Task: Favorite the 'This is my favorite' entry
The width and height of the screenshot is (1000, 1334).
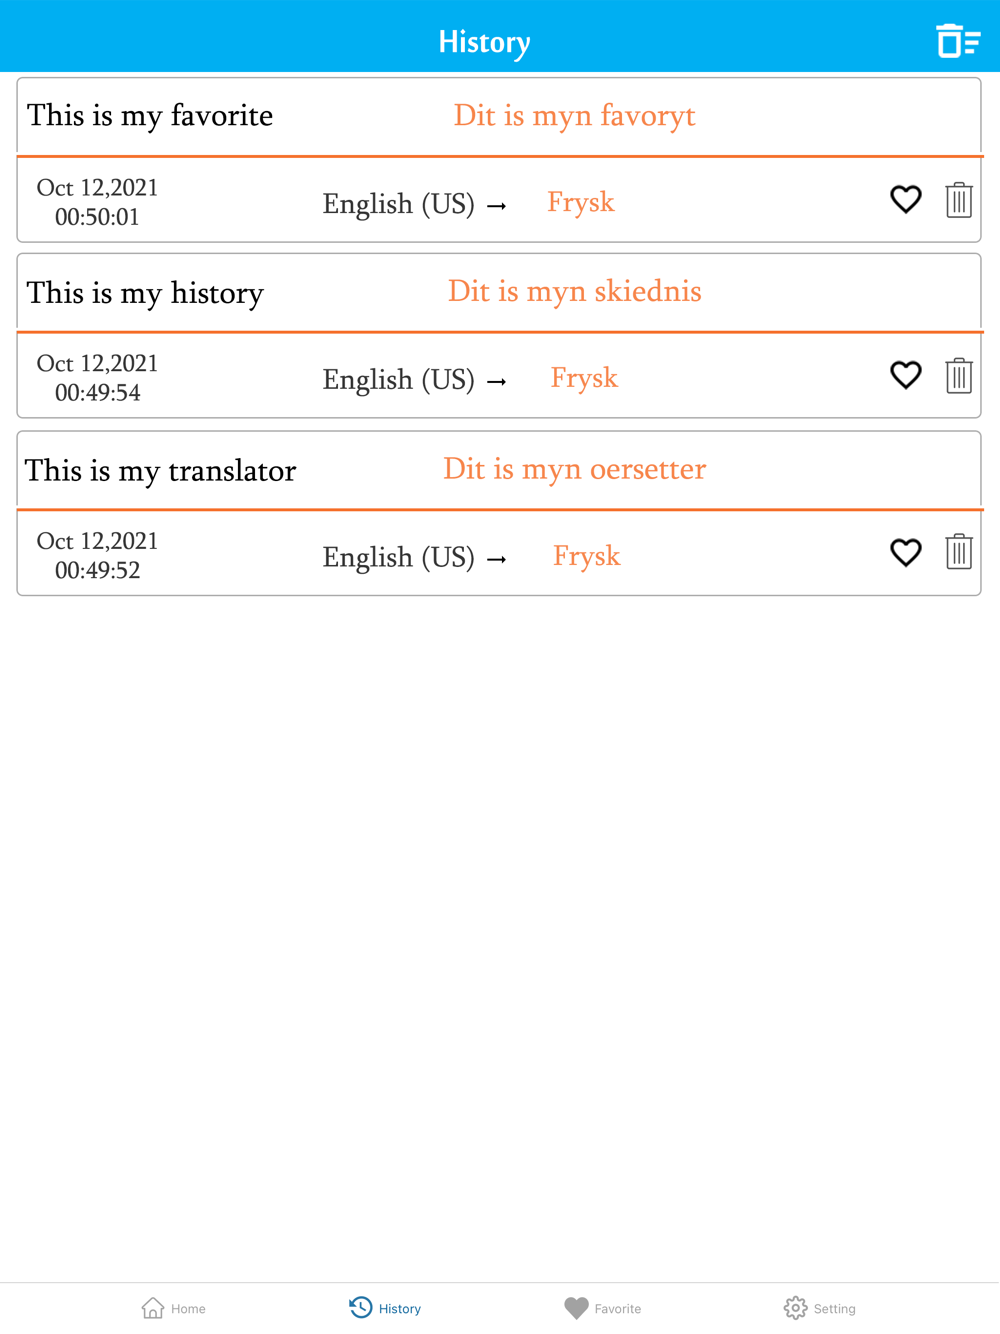Action: (905, 200)
